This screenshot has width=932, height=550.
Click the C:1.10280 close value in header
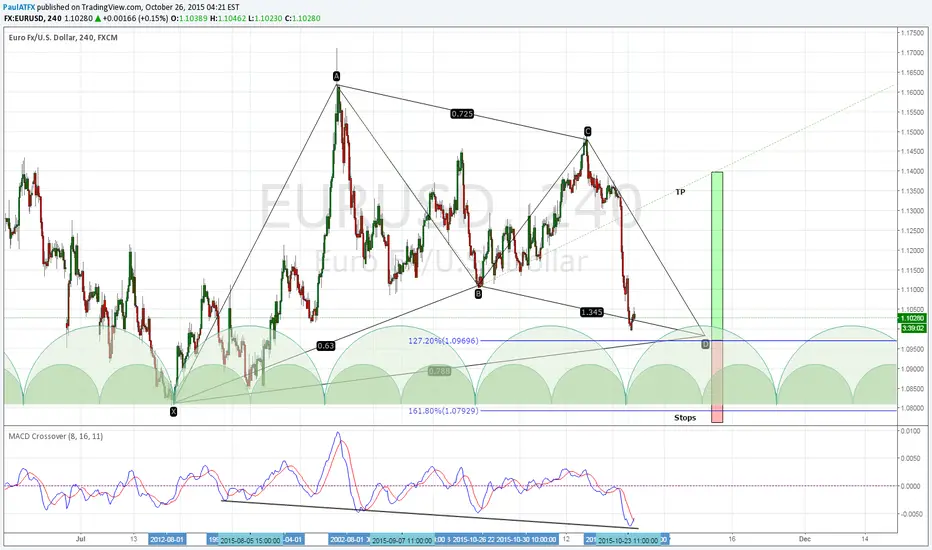(303, 18)
